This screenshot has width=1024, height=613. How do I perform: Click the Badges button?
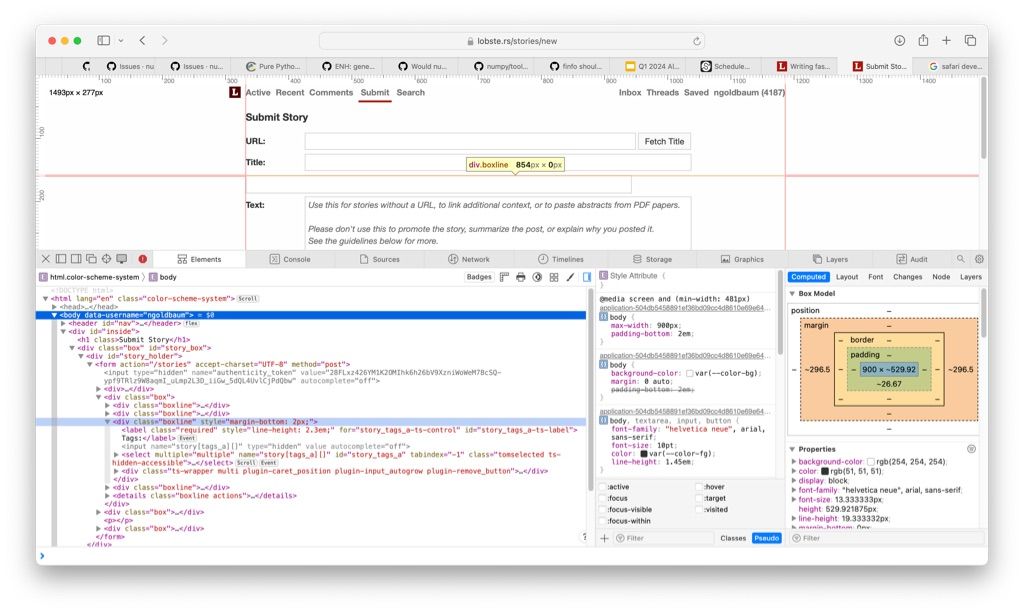479,277
